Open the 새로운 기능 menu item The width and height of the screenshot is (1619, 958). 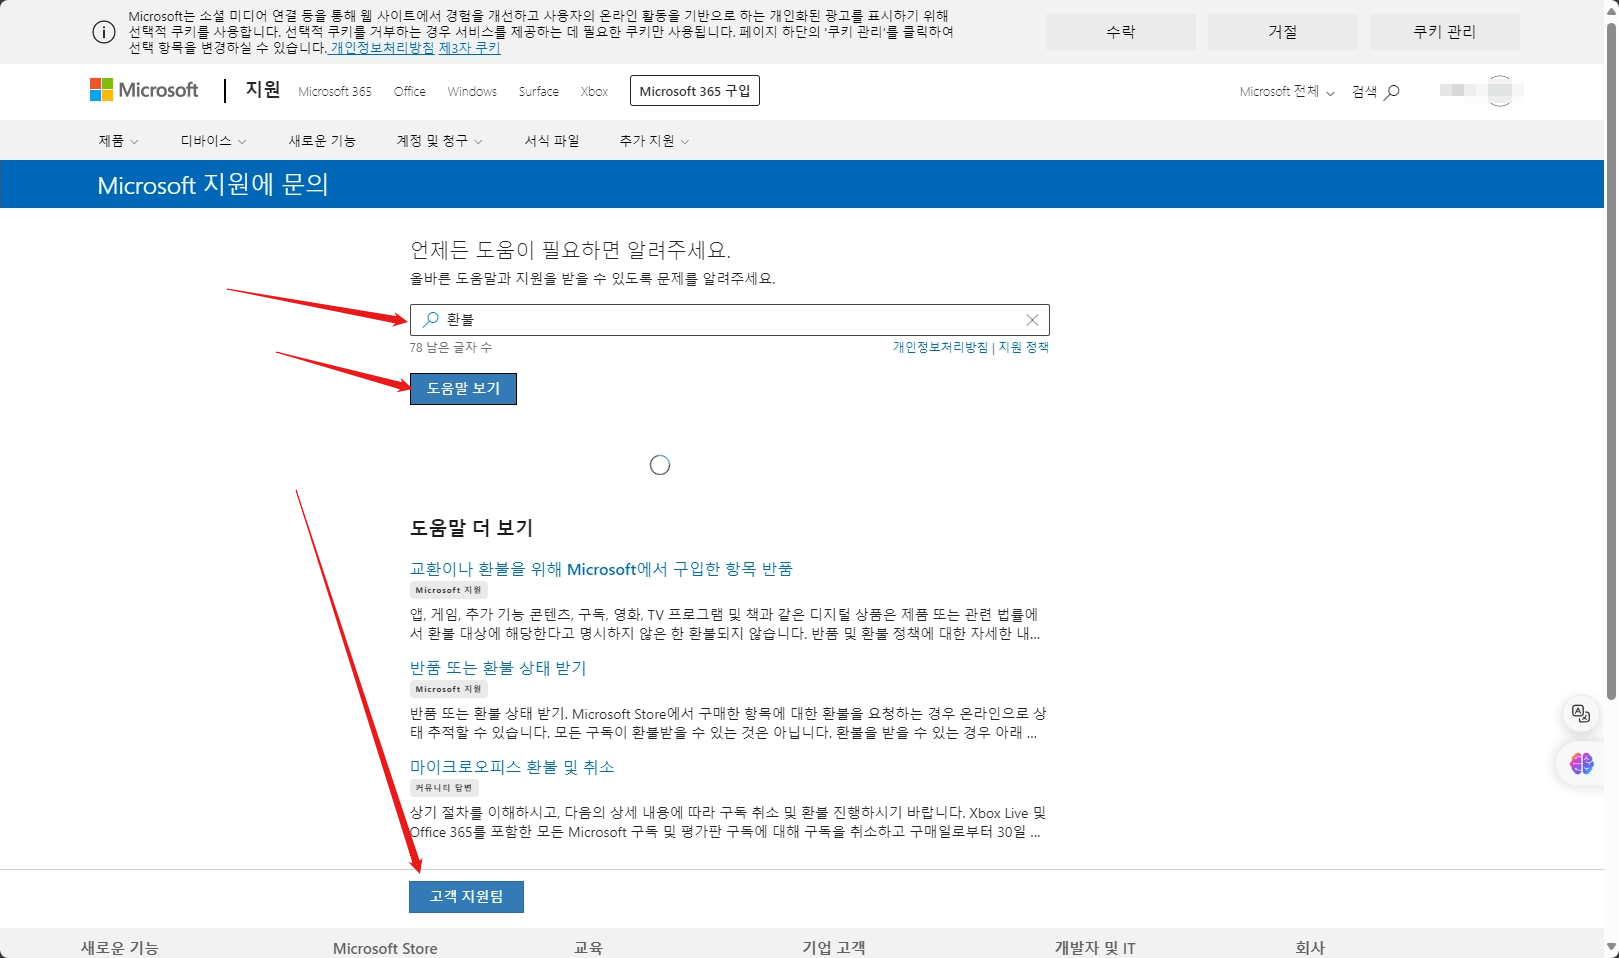click(x=322, y=141)
